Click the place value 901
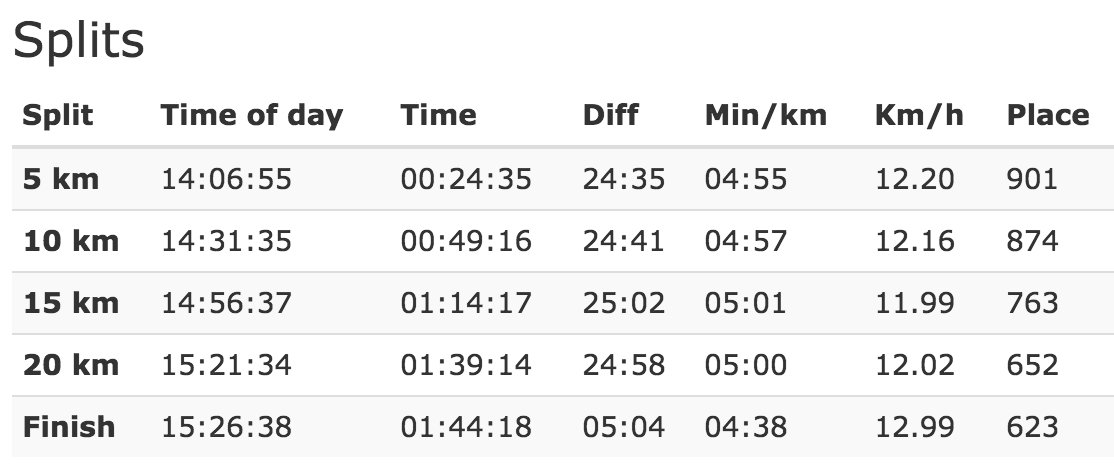Image resolution: width=1114 pixels, height=470 pixels. [x=1032, y=179]
